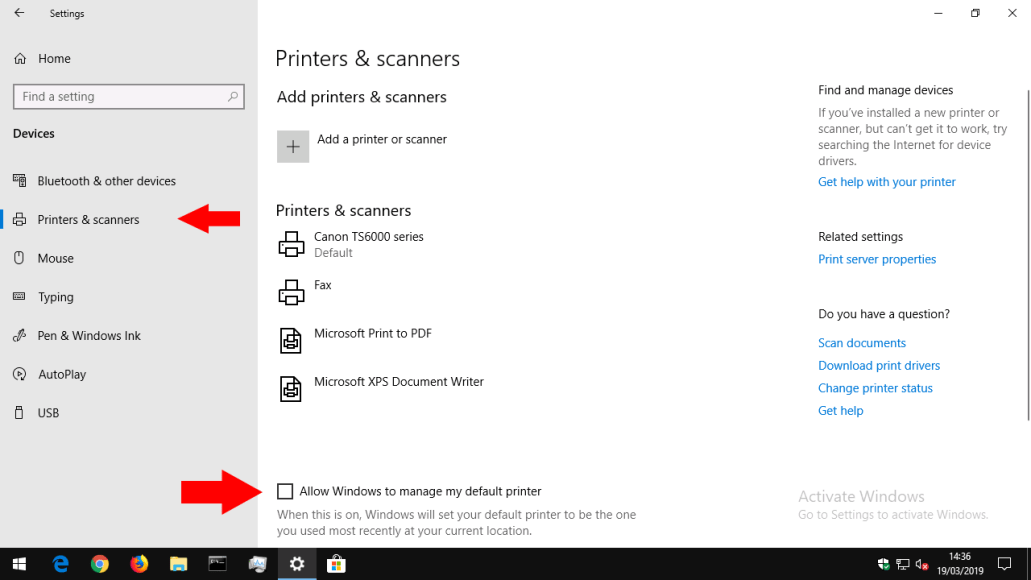Click the Fax printer icon
1031x580 pixels.
[x=291, y=292]
